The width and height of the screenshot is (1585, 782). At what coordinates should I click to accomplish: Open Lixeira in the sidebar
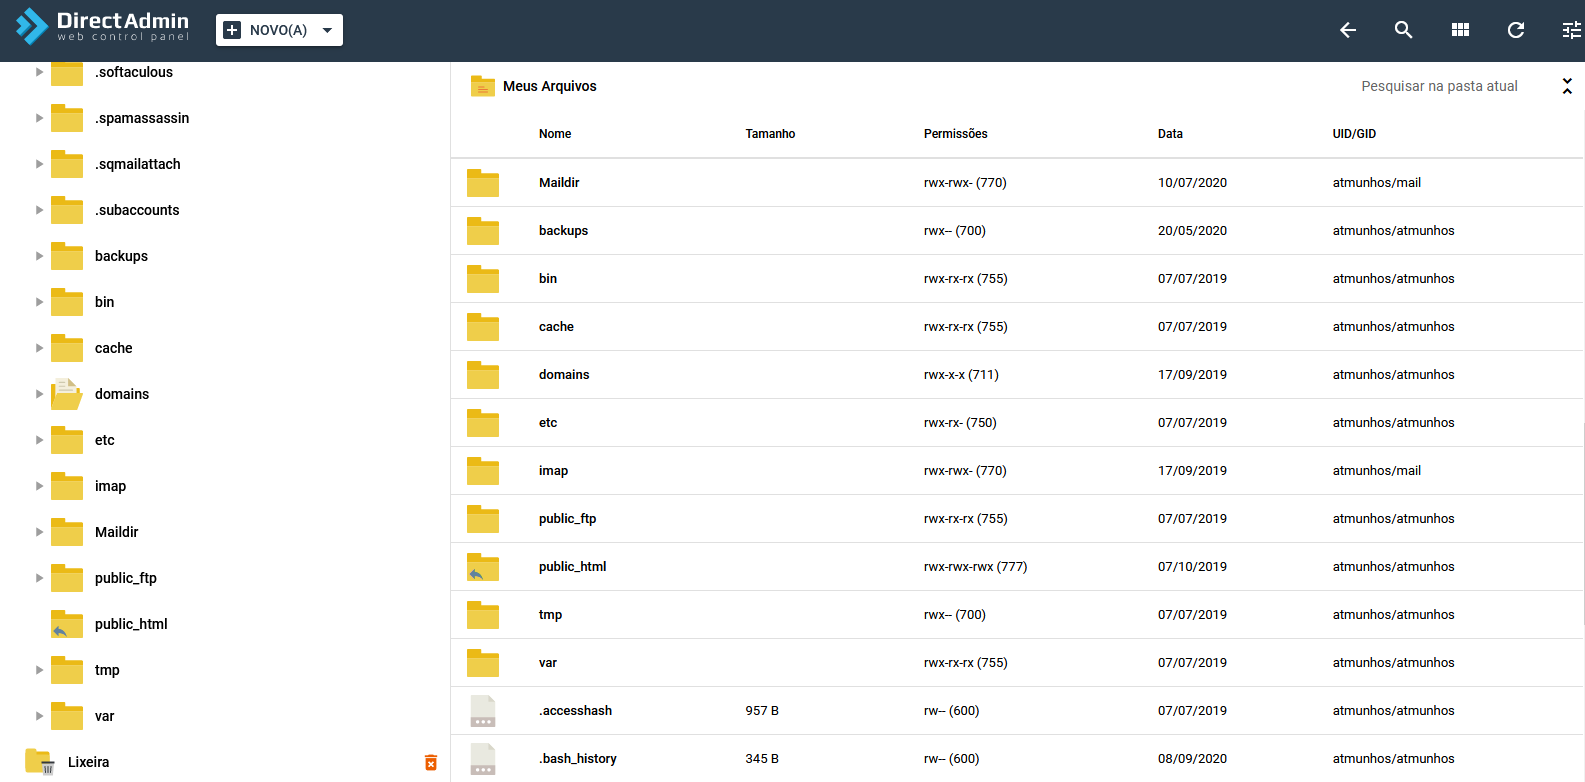pos(88,762)
